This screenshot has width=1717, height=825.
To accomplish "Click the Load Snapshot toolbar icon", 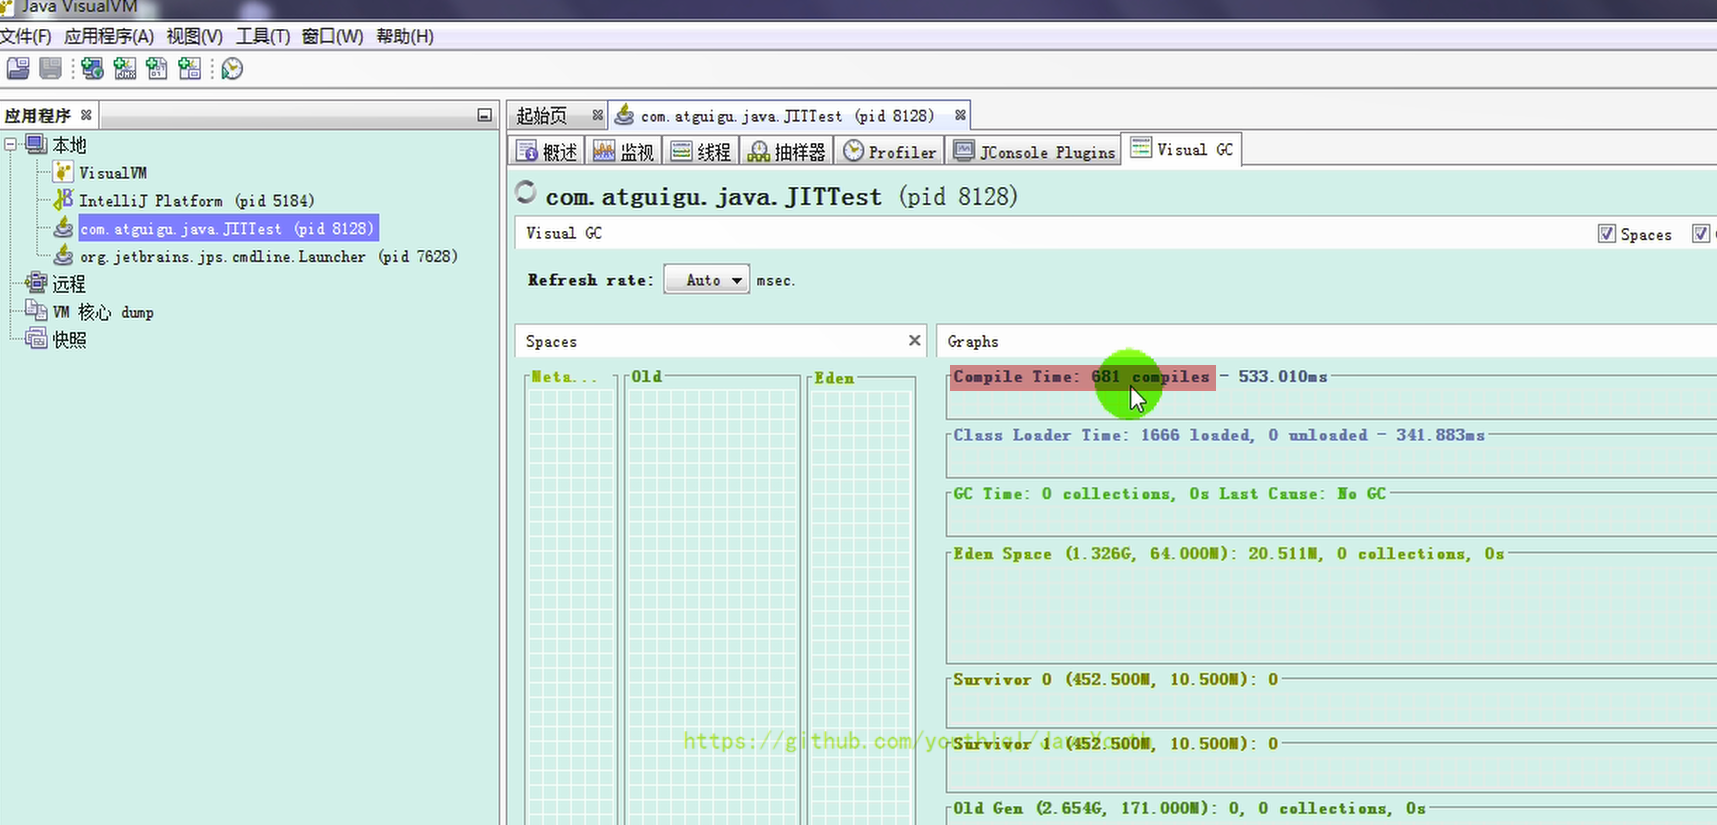I will (x=18, y=68).
